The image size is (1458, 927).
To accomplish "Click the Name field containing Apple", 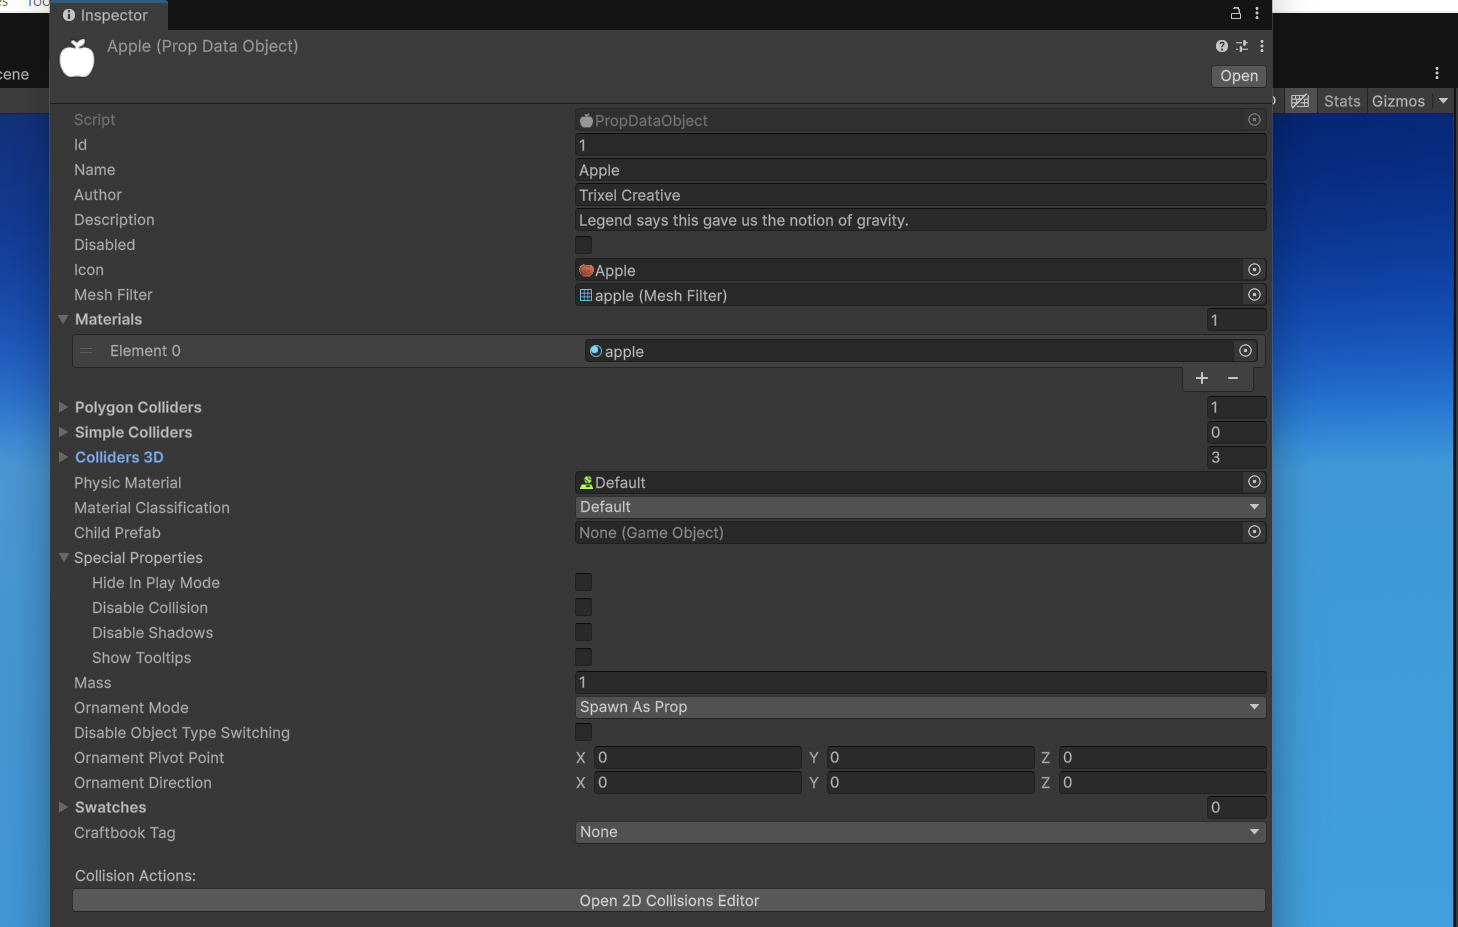I will (921, 170).
